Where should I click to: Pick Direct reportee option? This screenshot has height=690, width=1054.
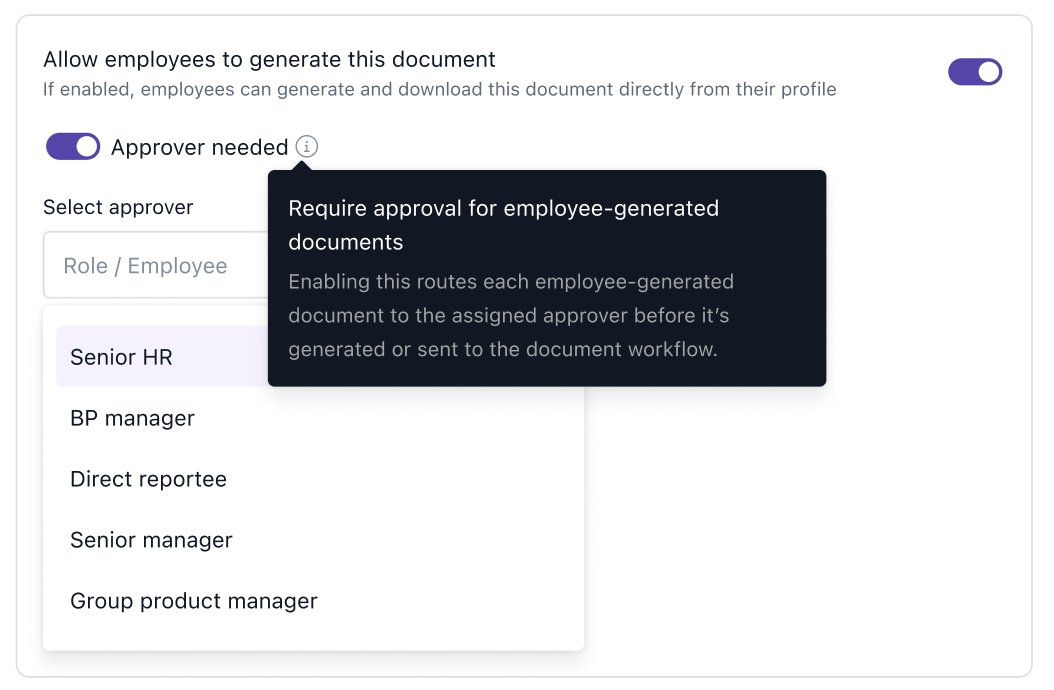pyautogui.click(x=148, y=479)
